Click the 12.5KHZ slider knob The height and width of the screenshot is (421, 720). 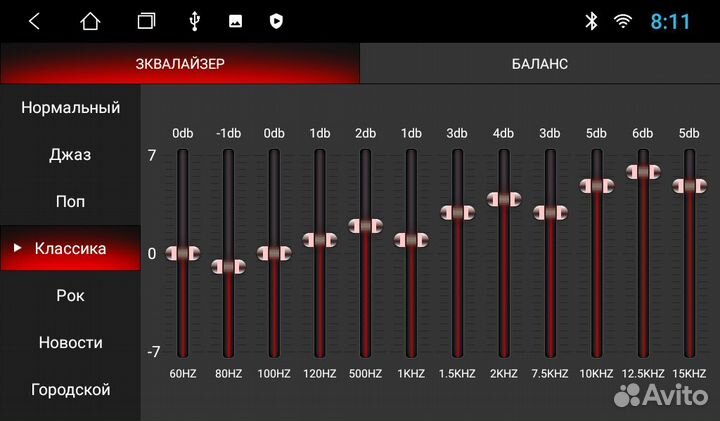[642, 171]
